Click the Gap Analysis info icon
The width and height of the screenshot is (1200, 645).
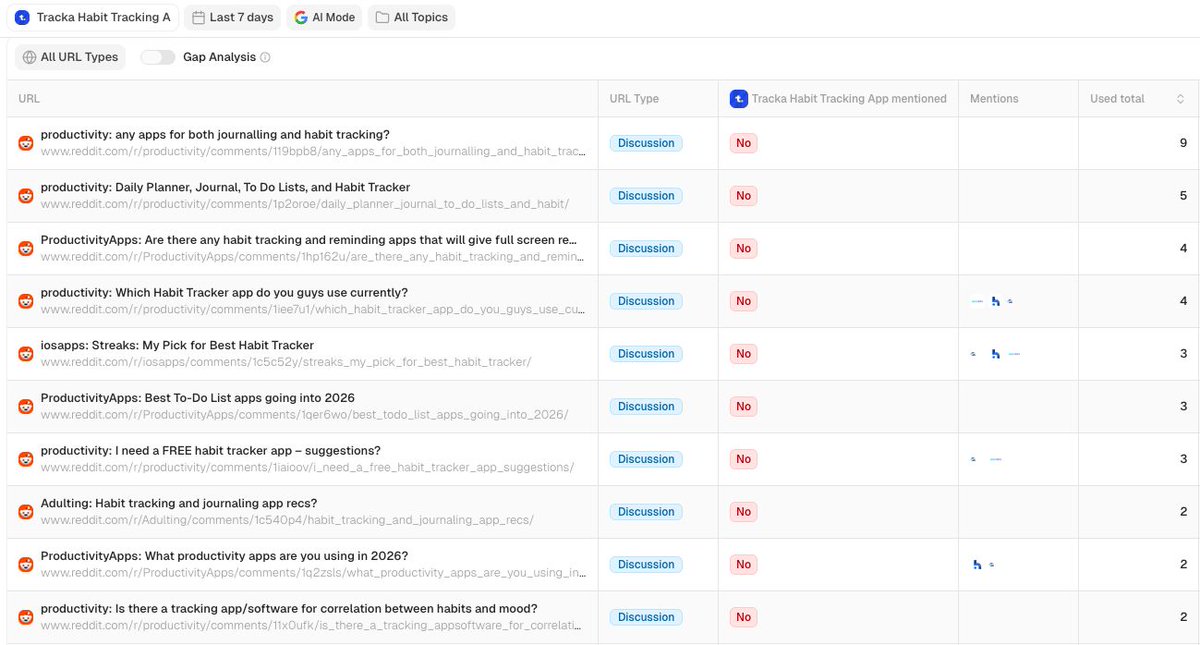(265, 58)
